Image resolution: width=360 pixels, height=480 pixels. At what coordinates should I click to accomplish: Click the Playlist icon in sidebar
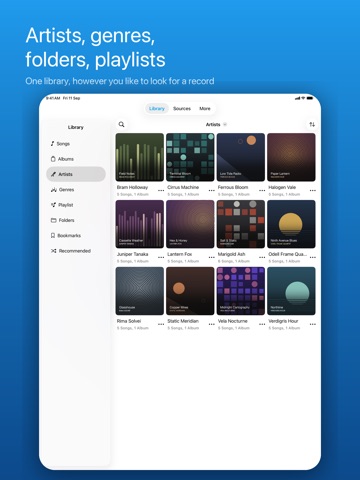53,205
